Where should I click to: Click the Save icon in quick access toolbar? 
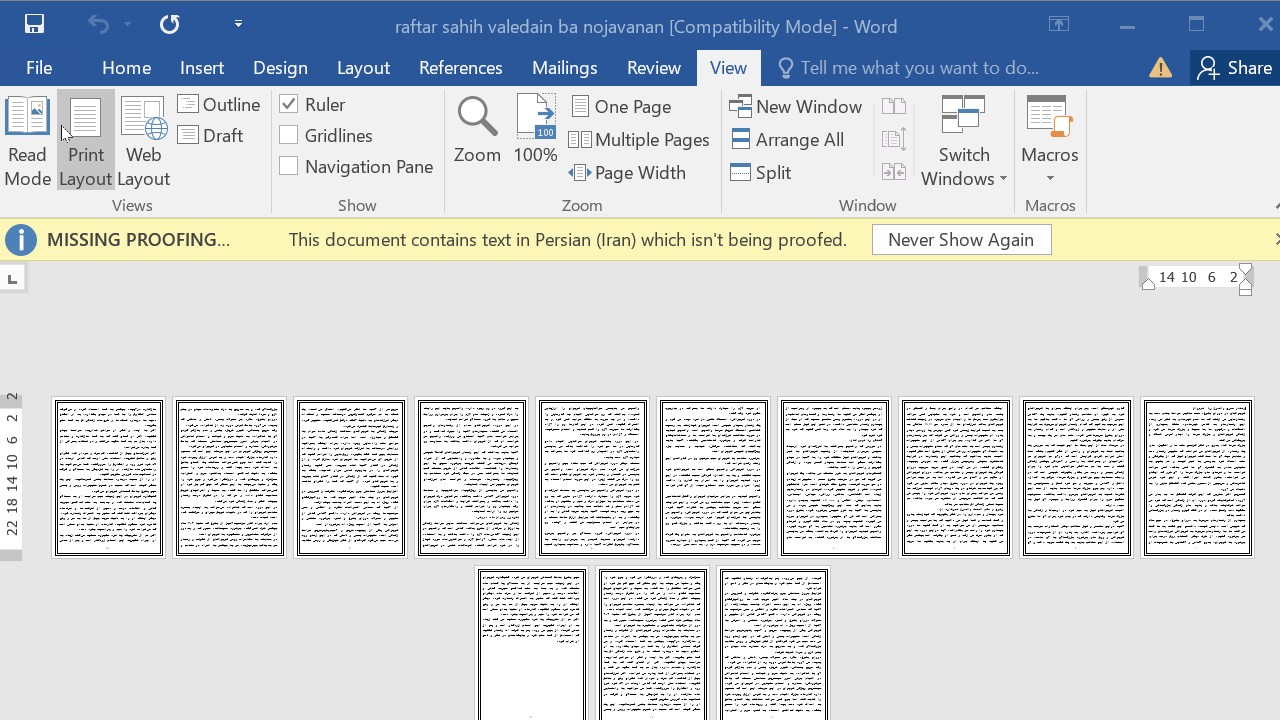pyautogui.click(x=34, y=24)
